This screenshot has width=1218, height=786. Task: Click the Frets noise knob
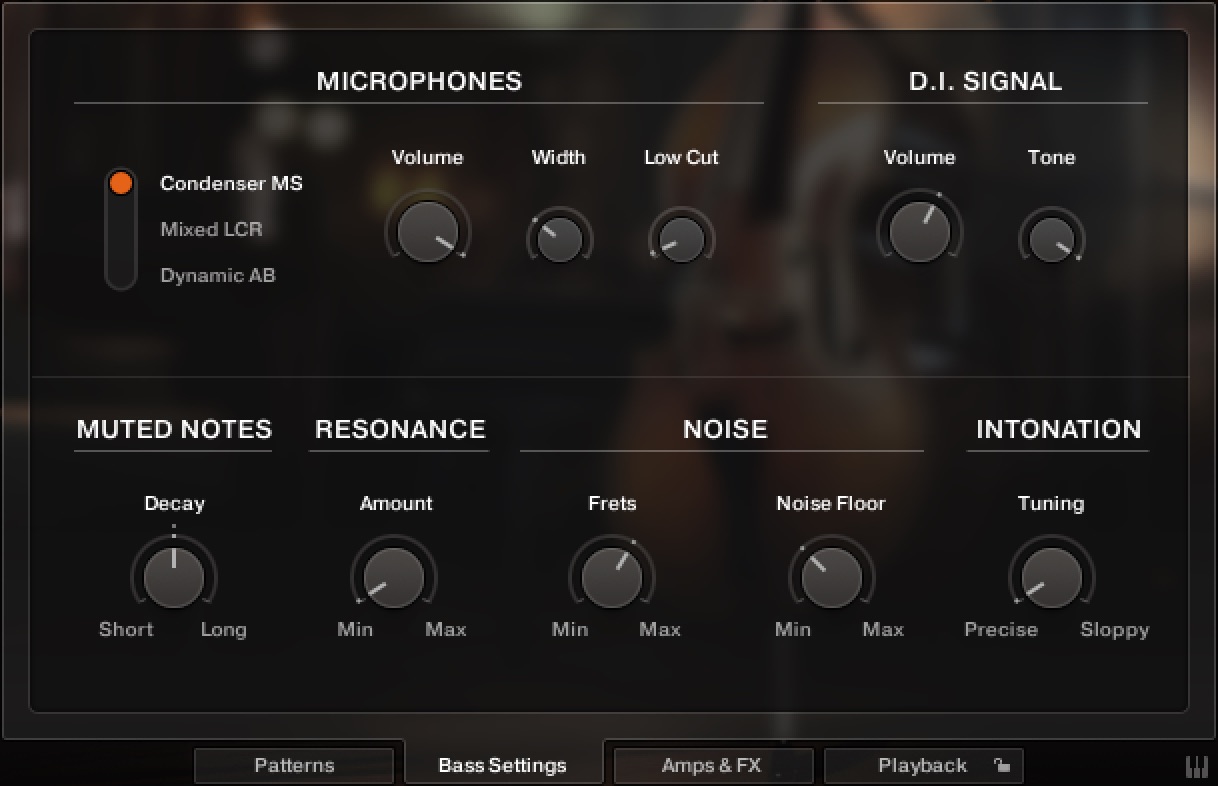(613, 577)
